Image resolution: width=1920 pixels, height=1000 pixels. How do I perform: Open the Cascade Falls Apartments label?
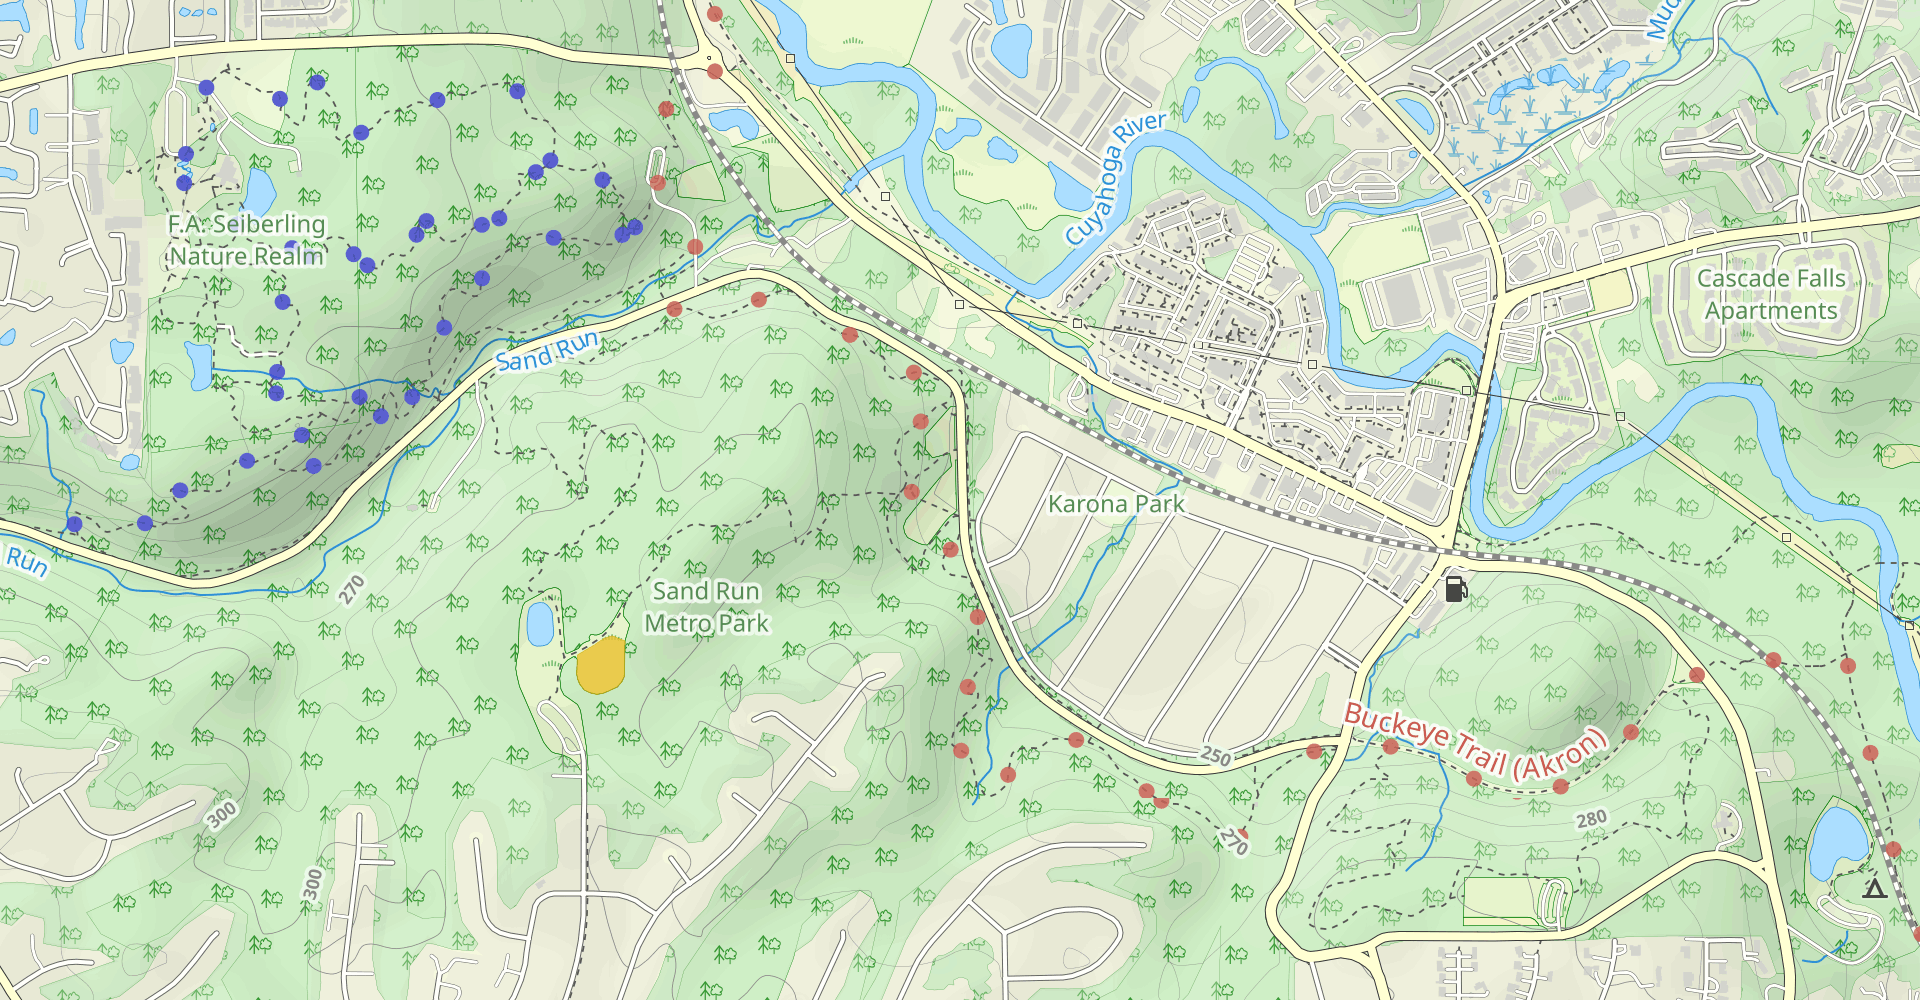1771,294
